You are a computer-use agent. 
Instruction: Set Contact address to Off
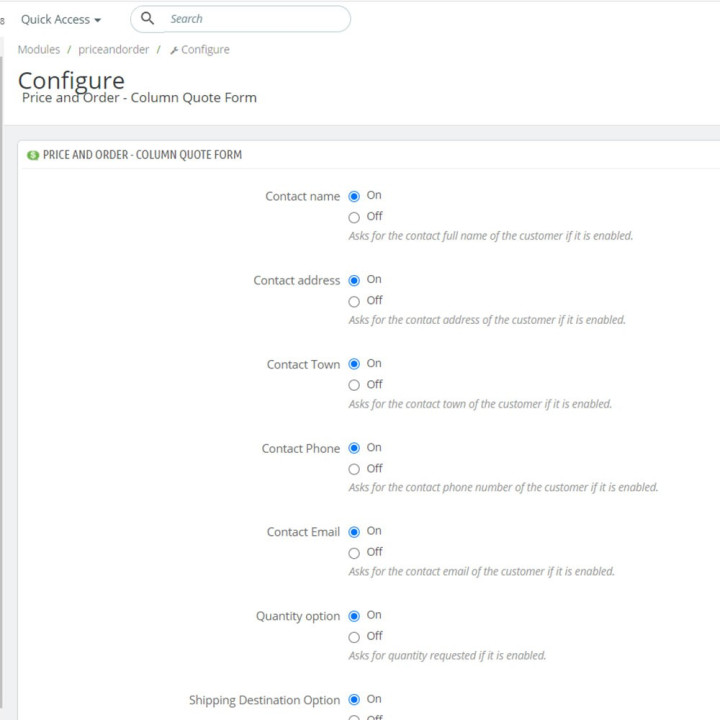(354, 301)
